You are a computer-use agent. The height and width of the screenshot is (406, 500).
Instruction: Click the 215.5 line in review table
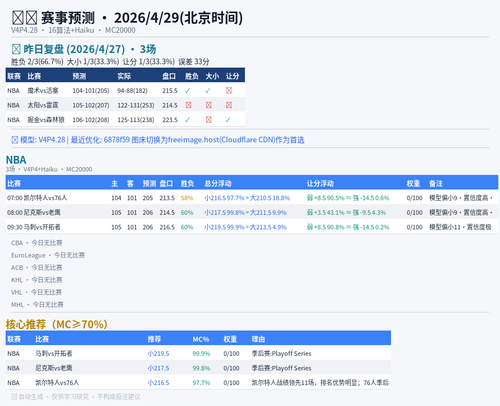(x=170, y=91)
